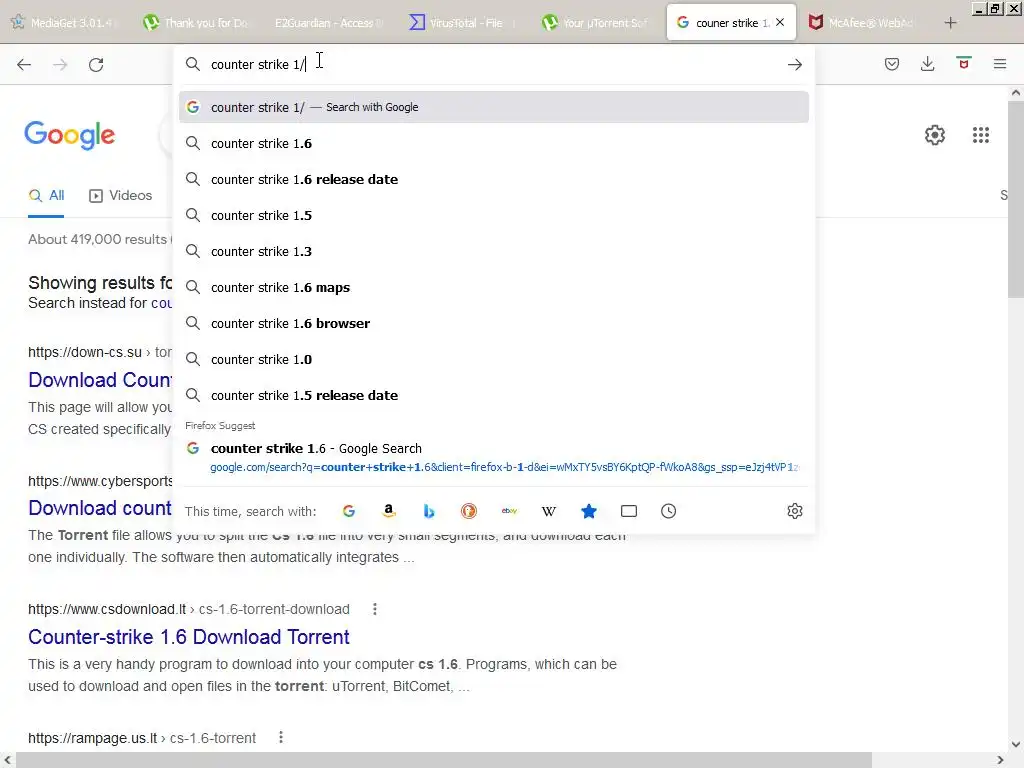Click the scroll left arrow
Screen dimensions: 1024x768
8,760
